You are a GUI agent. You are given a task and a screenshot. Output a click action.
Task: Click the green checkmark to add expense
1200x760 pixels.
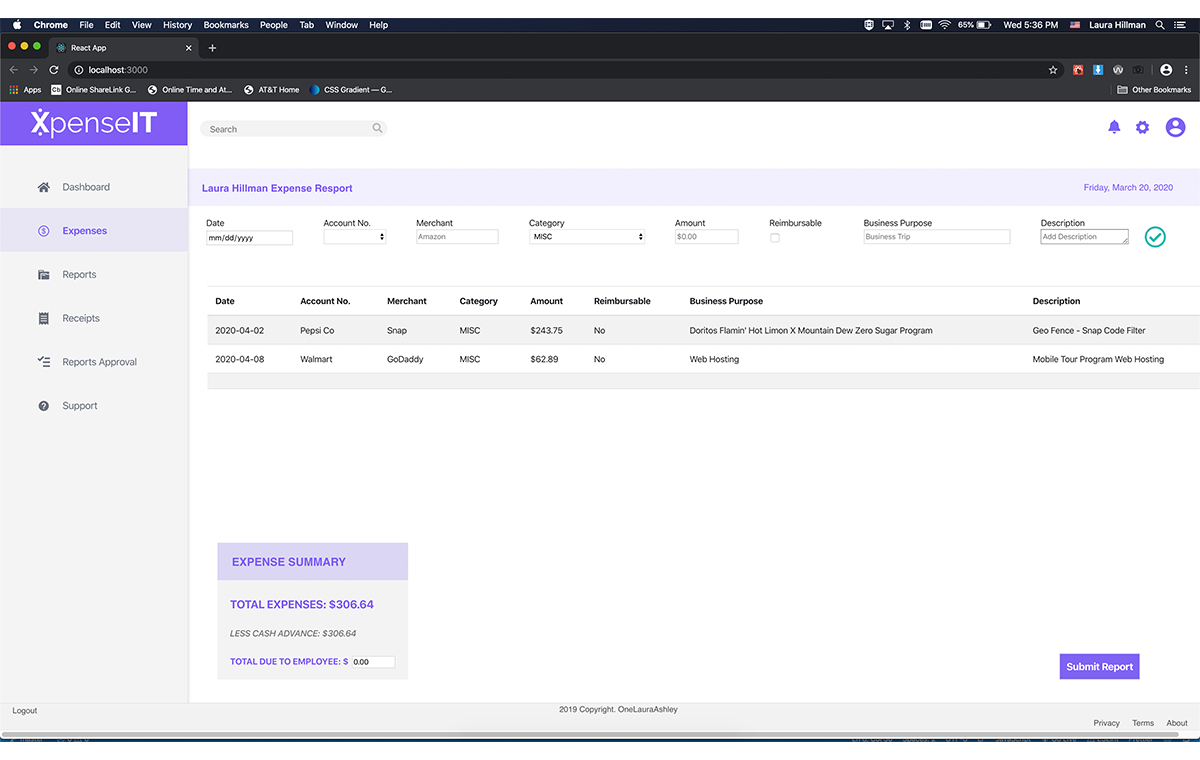click(x=1155, y=237)
